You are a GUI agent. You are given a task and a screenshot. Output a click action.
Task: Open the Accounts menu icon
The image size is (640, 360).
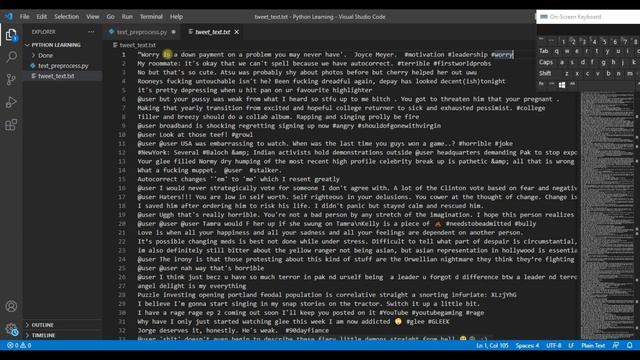11,306
